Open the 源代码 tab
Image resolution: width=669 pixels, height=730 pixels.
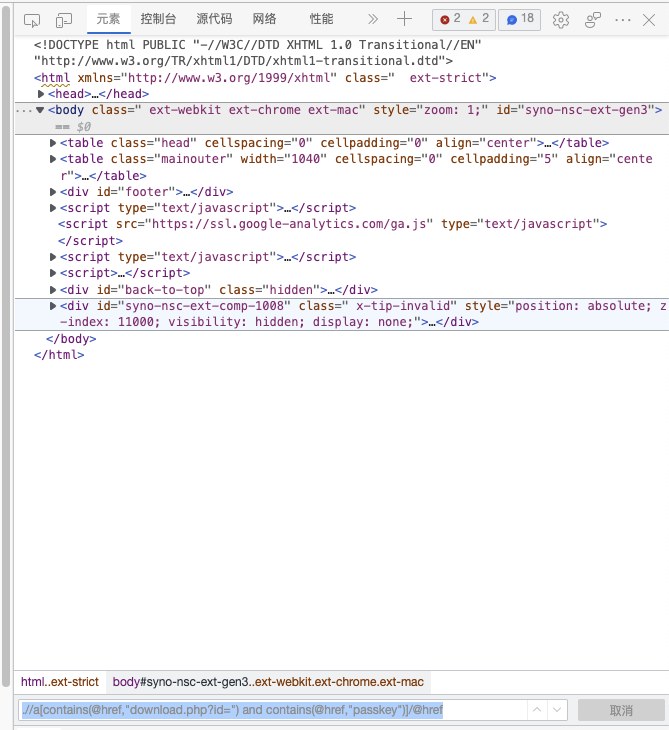tap(214, 19)
